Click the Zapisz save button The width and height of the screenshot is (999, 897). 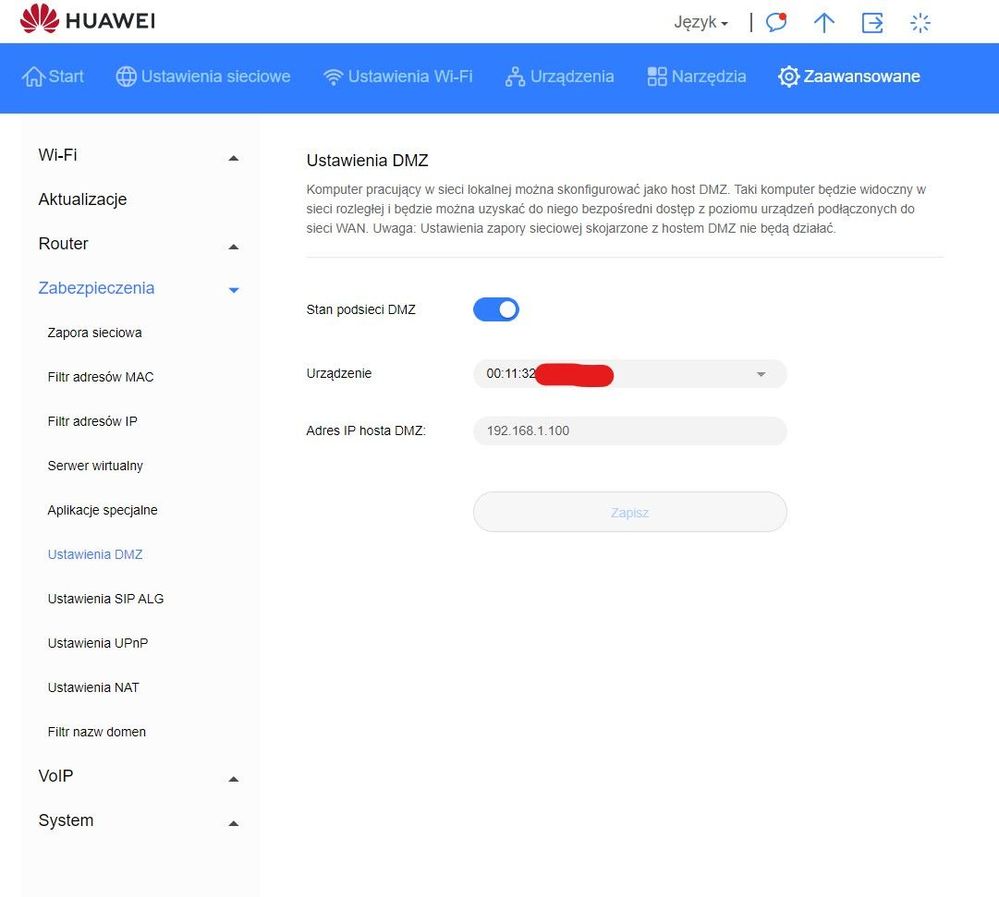click(630, 512)
